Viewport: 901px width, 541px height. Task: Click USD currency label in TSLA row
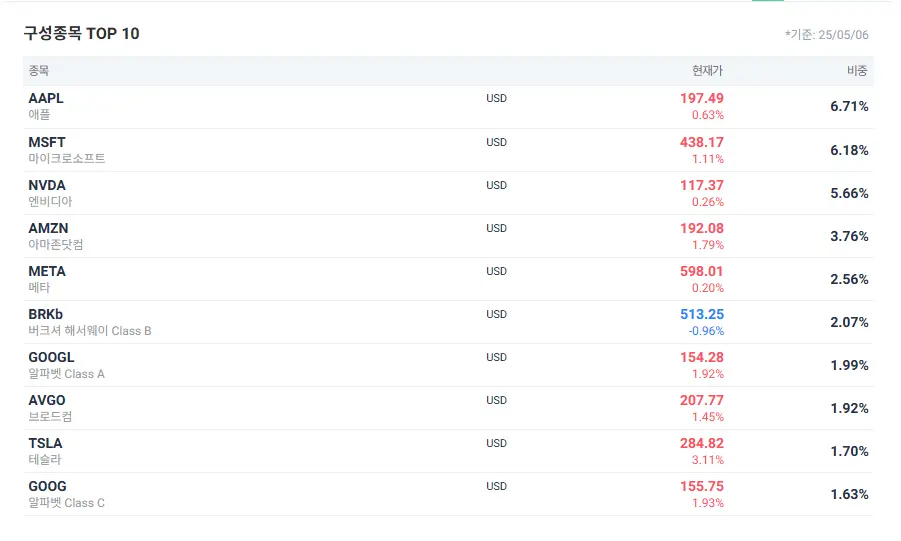point(496,443)
